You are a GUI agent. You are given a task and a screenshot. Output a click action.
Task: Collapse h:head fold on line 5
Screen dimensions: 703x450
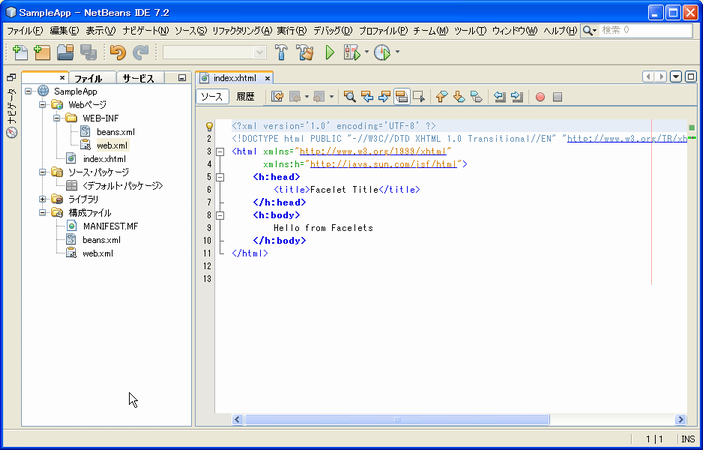pos(220,177)
